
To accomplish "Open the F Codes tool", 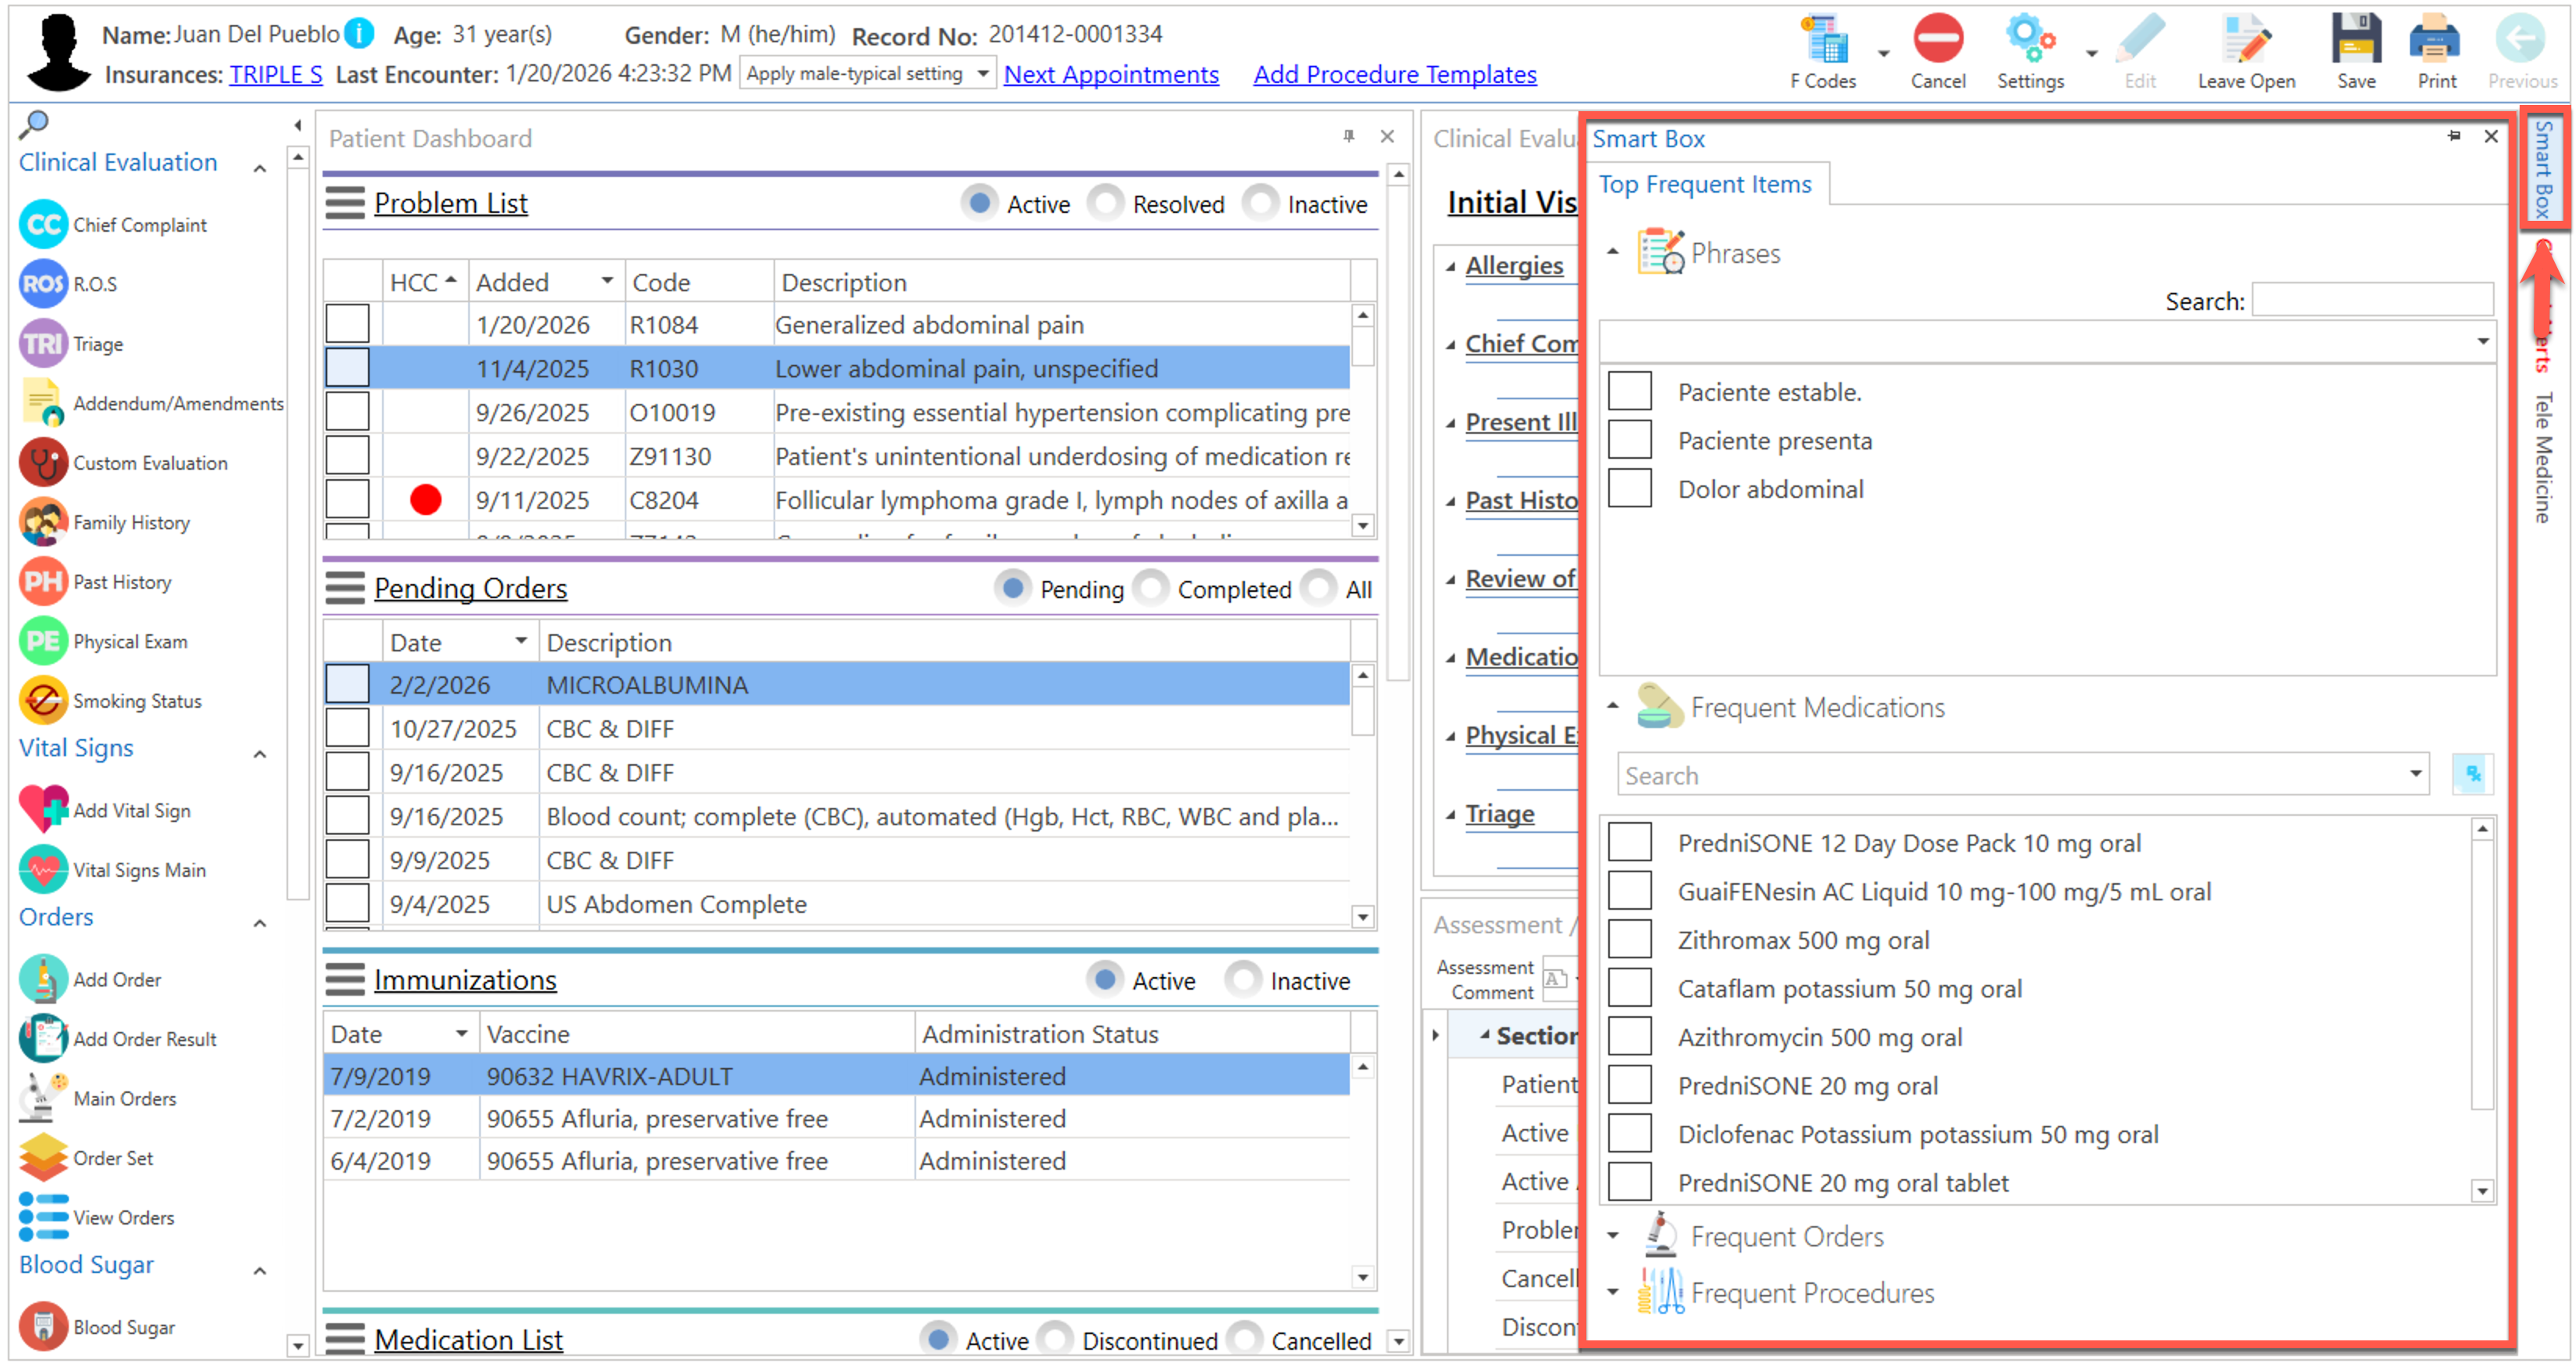I will coord(1825,42).
